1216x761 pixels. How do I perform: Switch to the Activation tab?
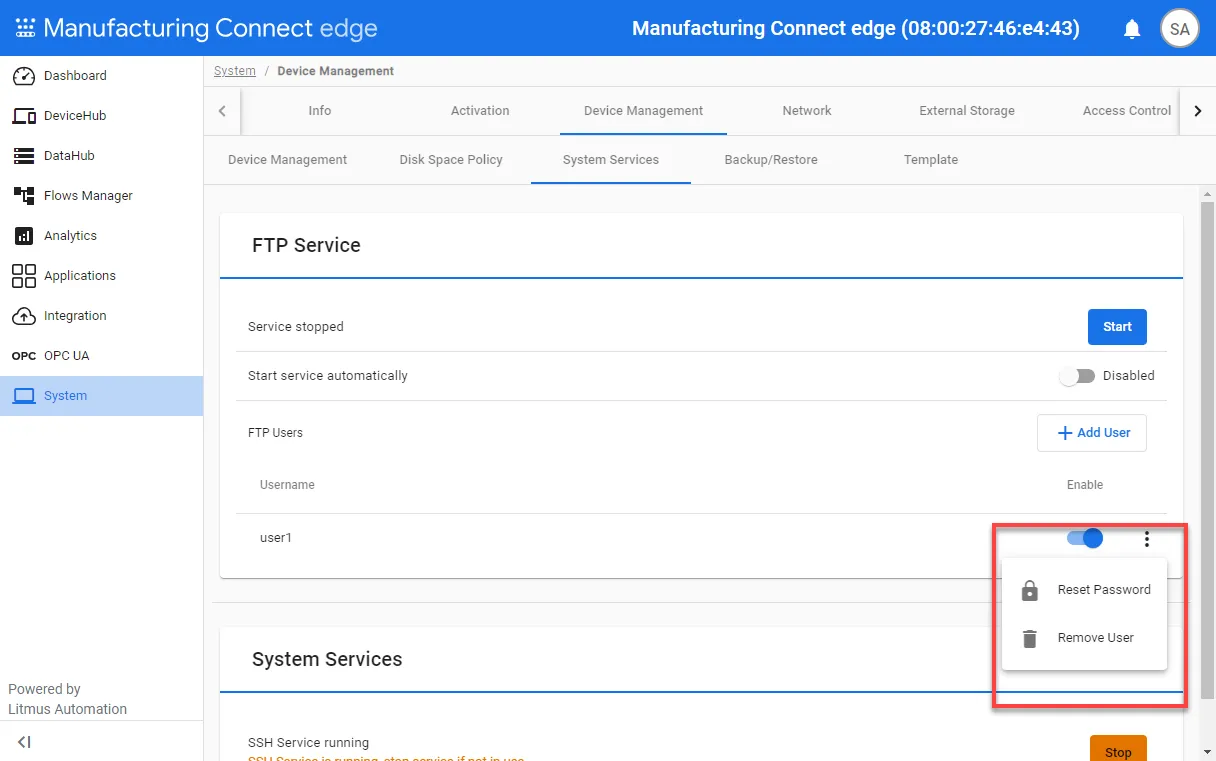point(480,111)
